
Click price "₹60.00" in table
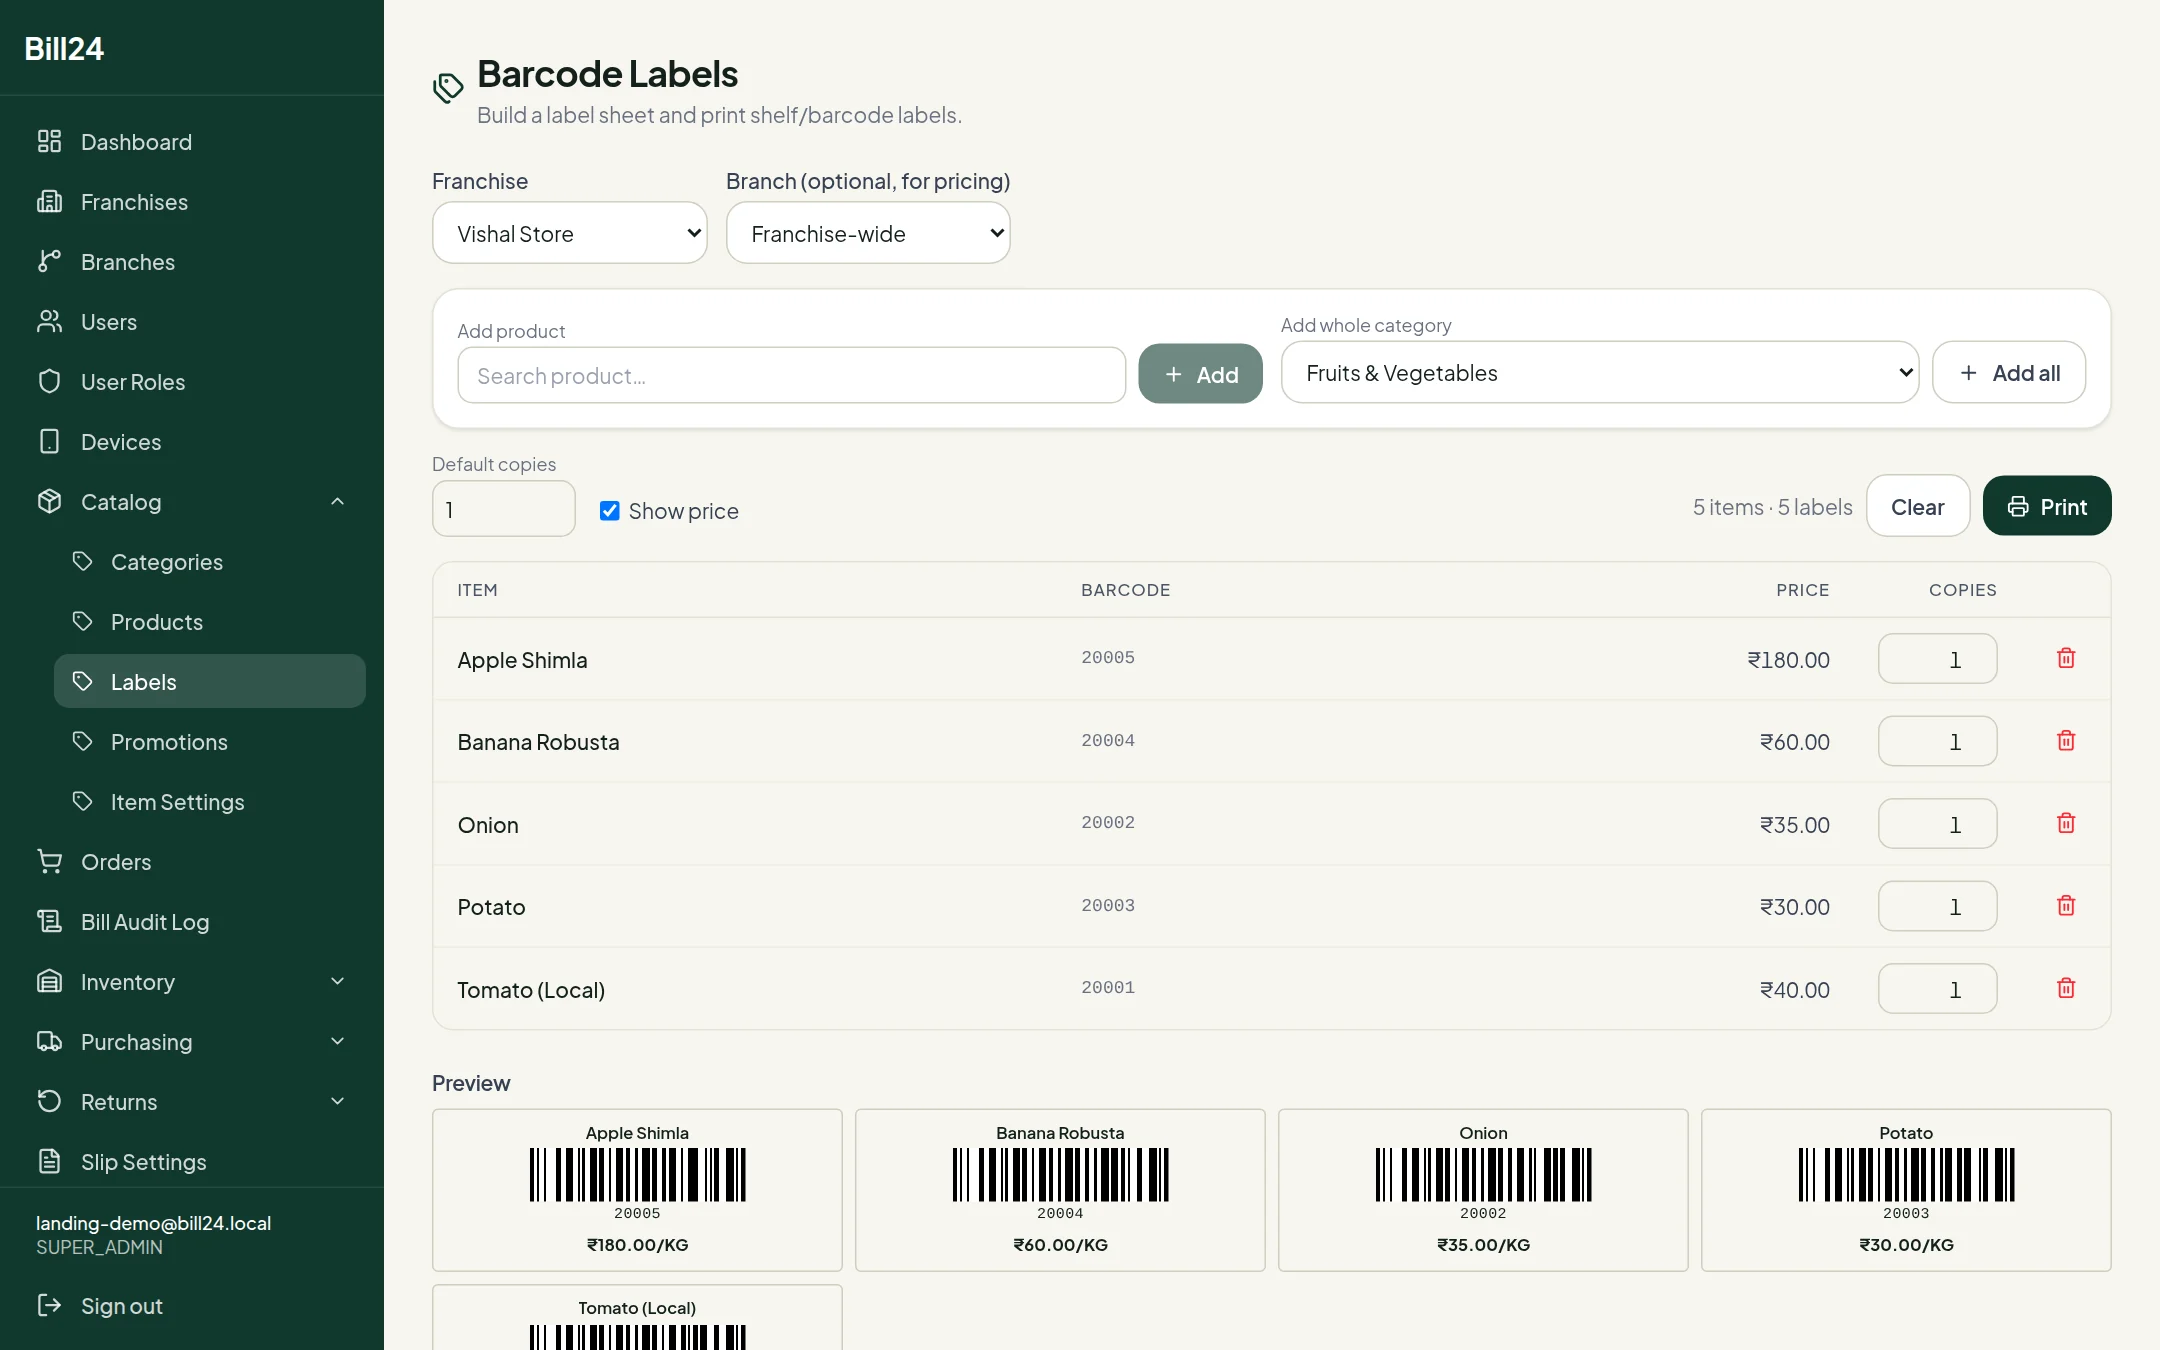1795,742
